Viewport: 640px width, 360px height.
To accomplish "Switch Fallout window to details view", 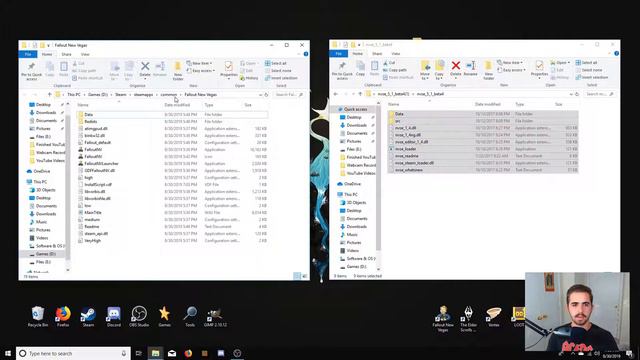I will [297, 276].
